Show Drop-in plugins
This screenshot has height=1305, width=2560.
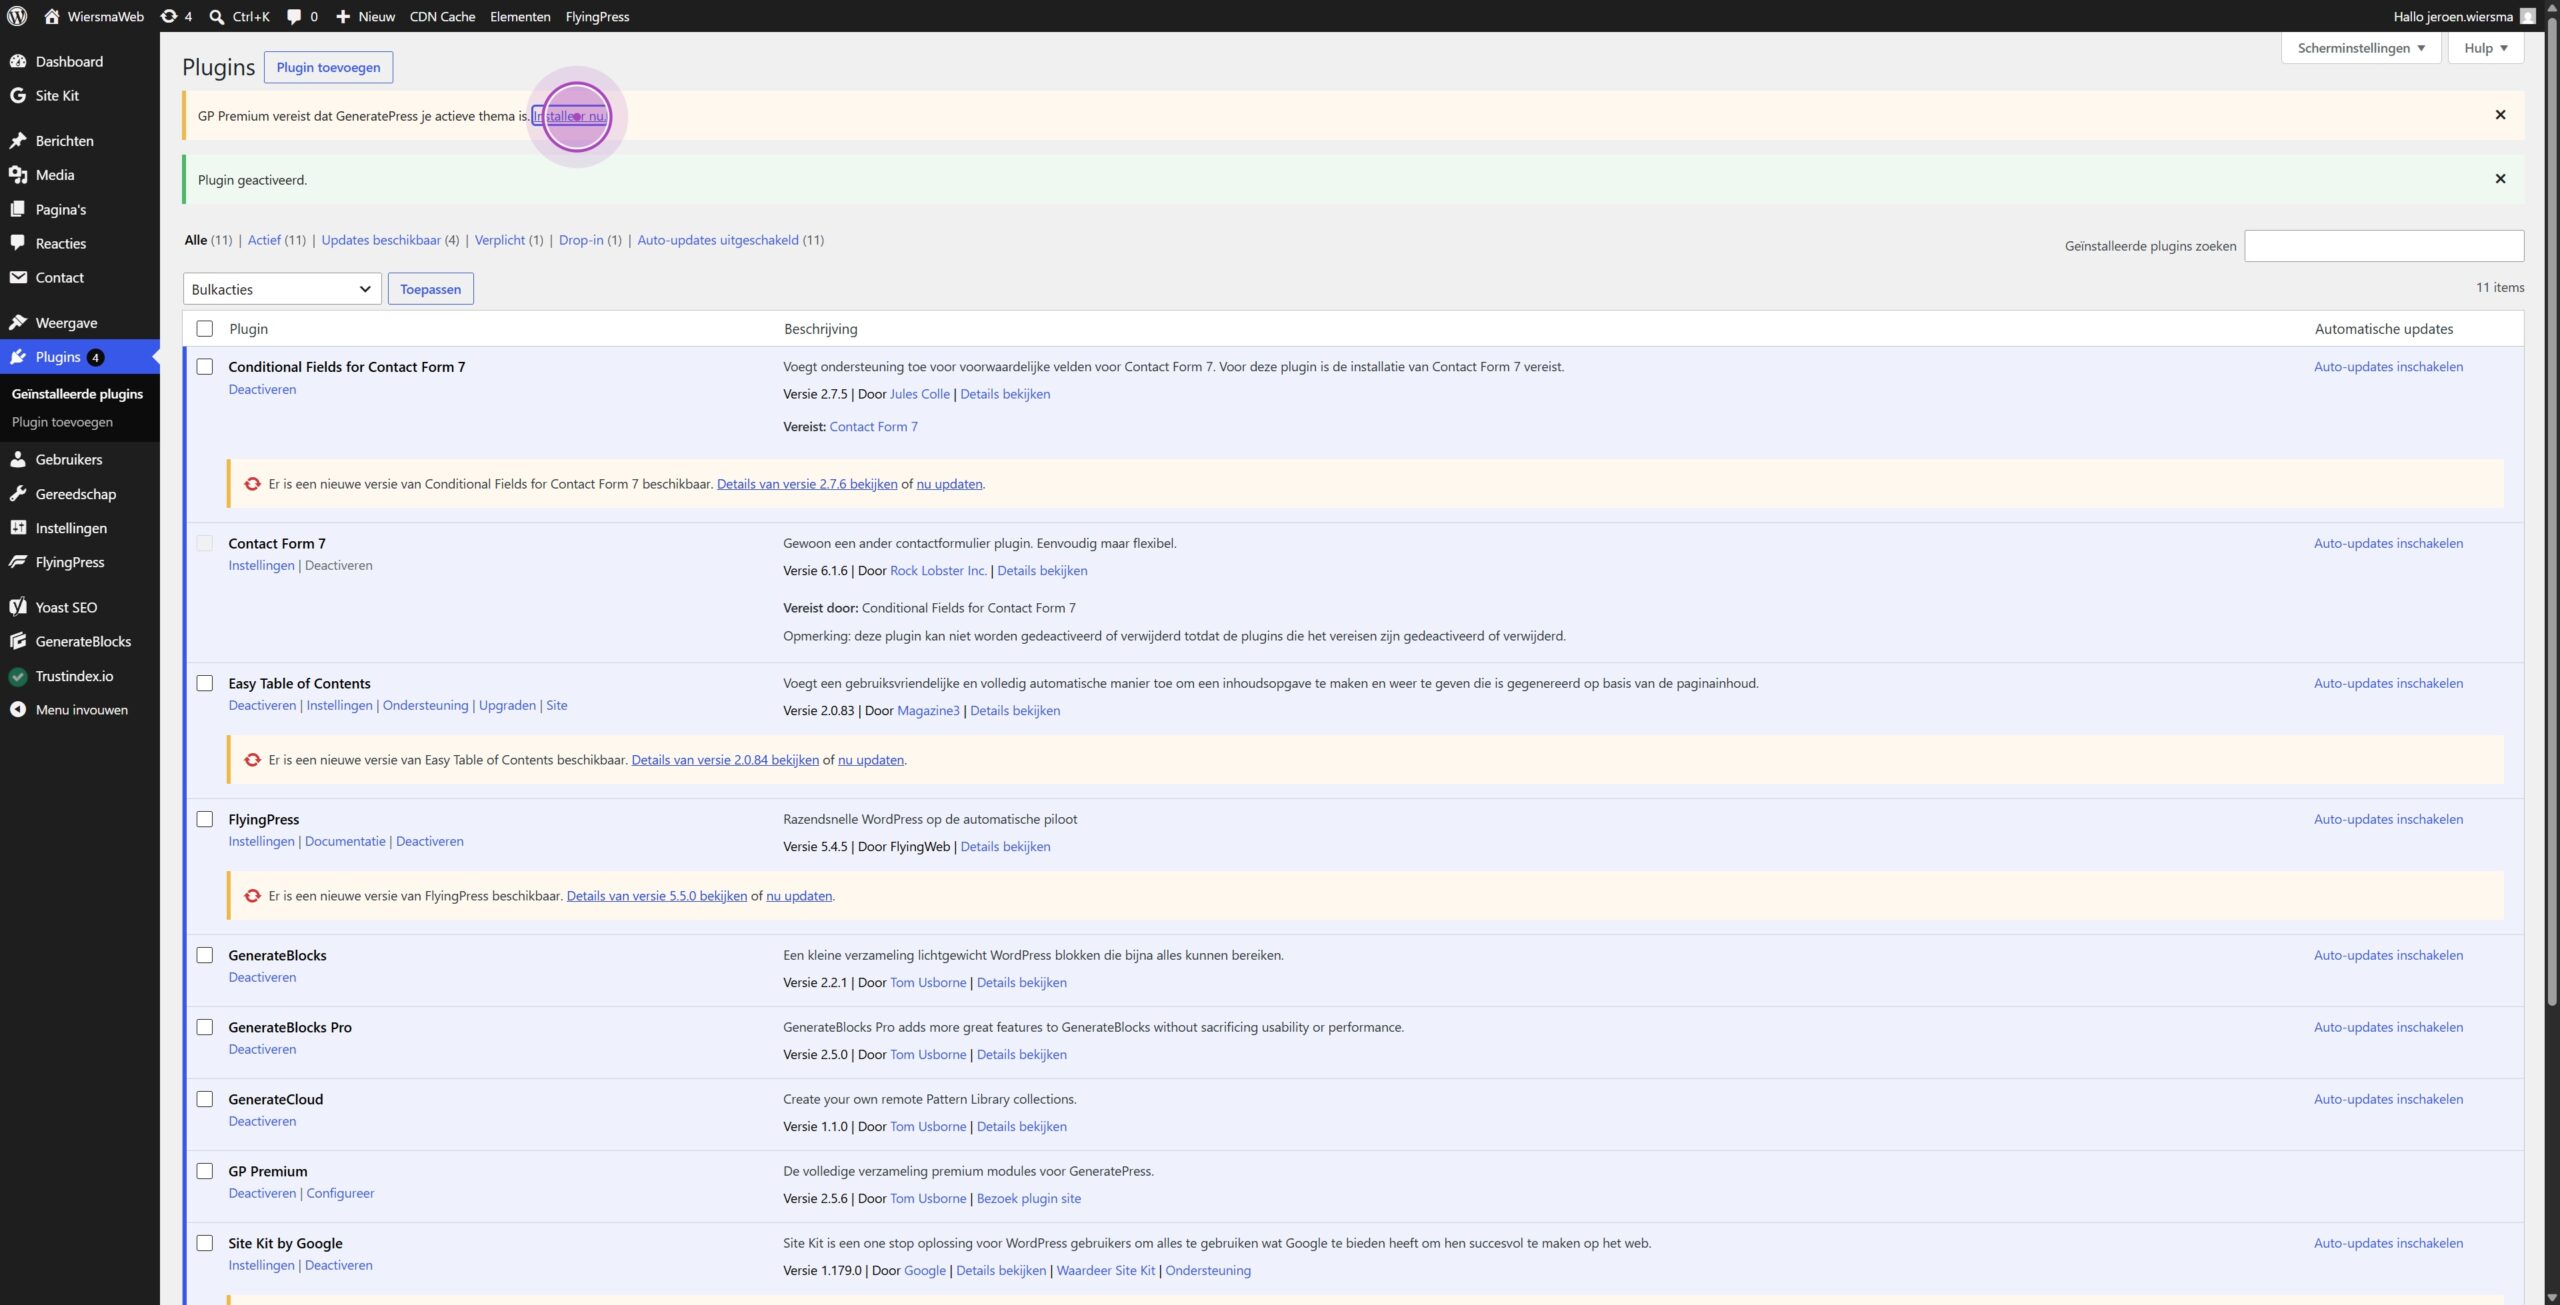(581, 240)
